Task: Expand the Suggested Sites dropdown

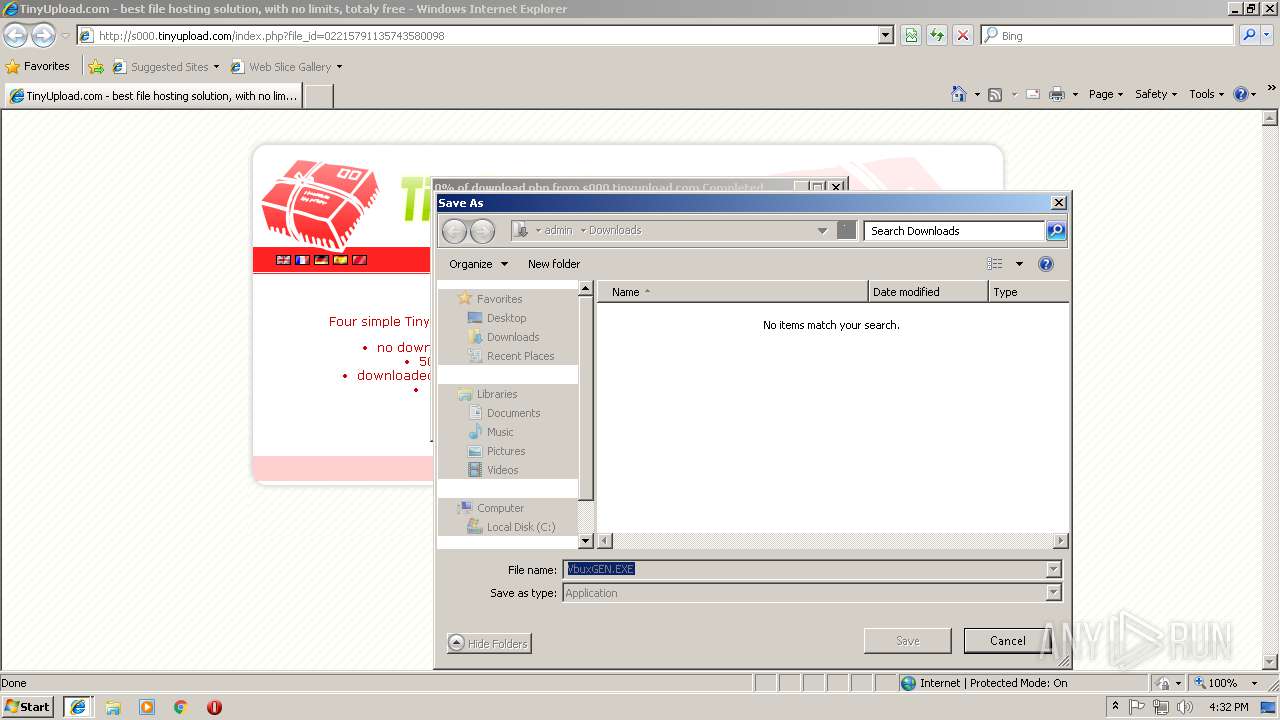Action: (216, 67)
